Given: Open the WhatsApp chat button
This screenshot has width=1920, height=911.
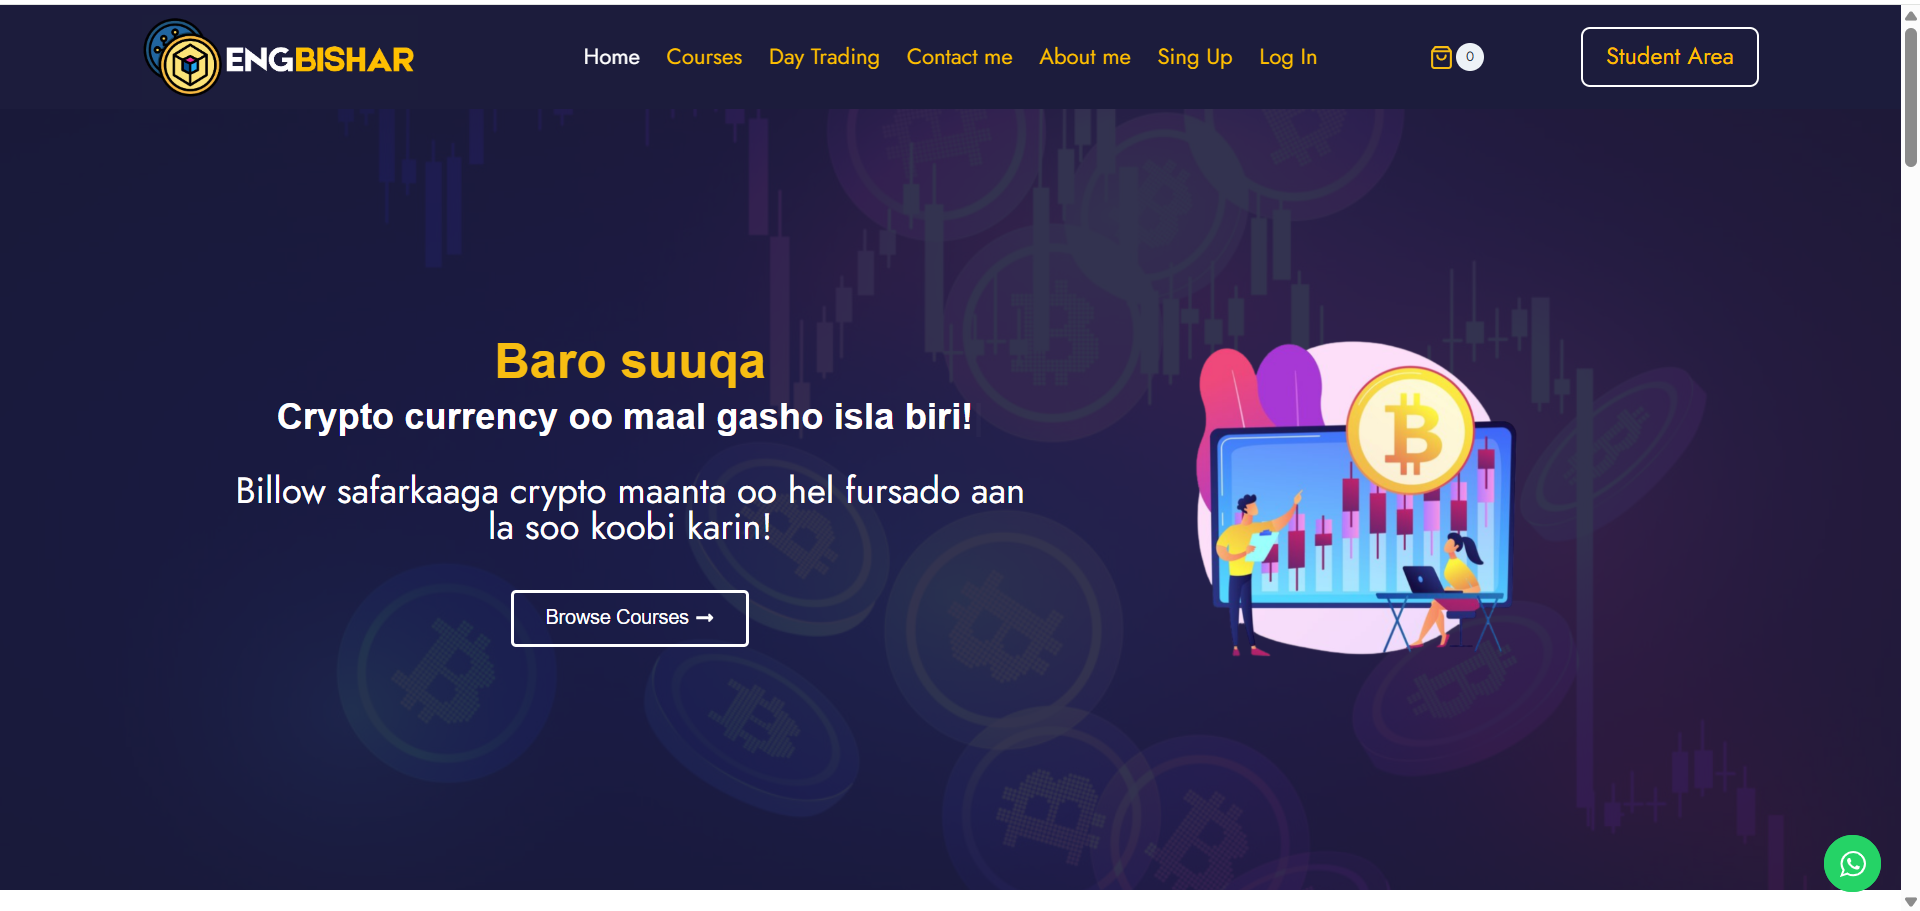Looking at the screenshot, I should (1852, 863).
